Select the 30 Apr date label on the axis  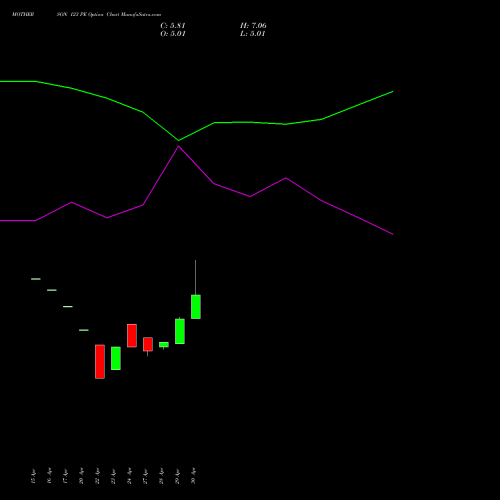tap(193, 476)
